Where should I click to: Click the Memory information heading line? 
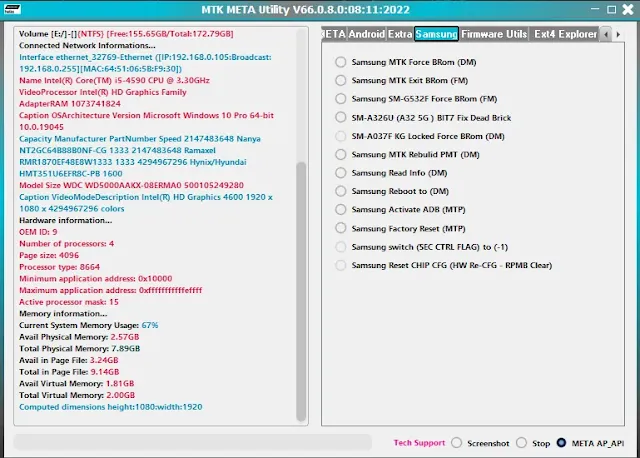tap(63, 313)
